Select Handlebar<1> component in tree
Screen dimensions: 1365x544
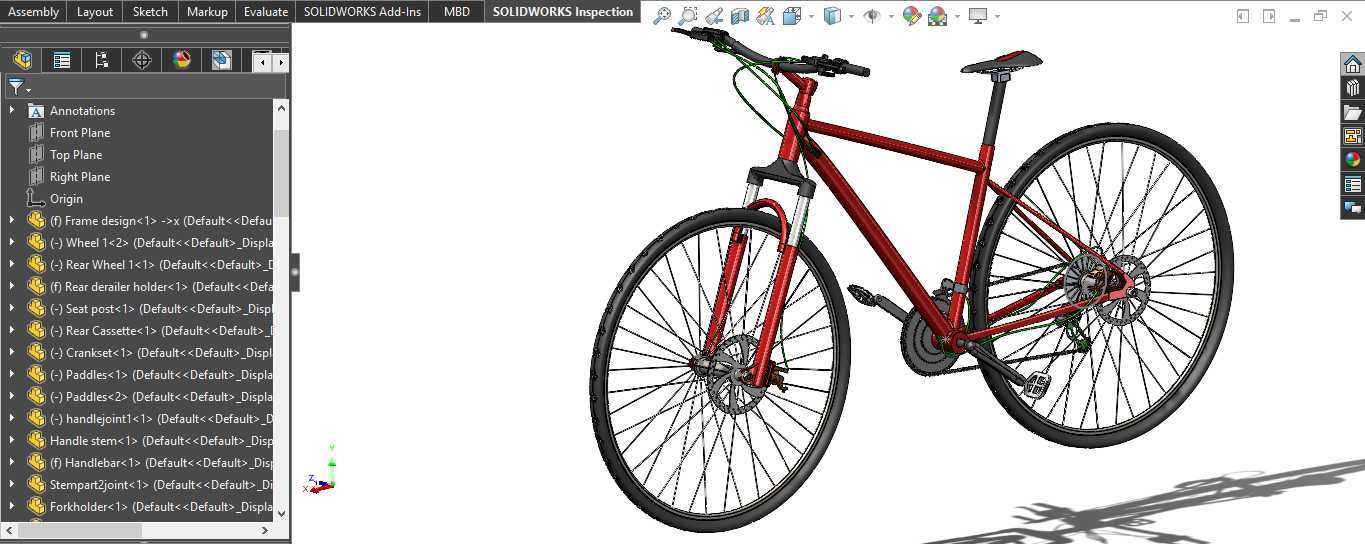[x=150, y=462]
